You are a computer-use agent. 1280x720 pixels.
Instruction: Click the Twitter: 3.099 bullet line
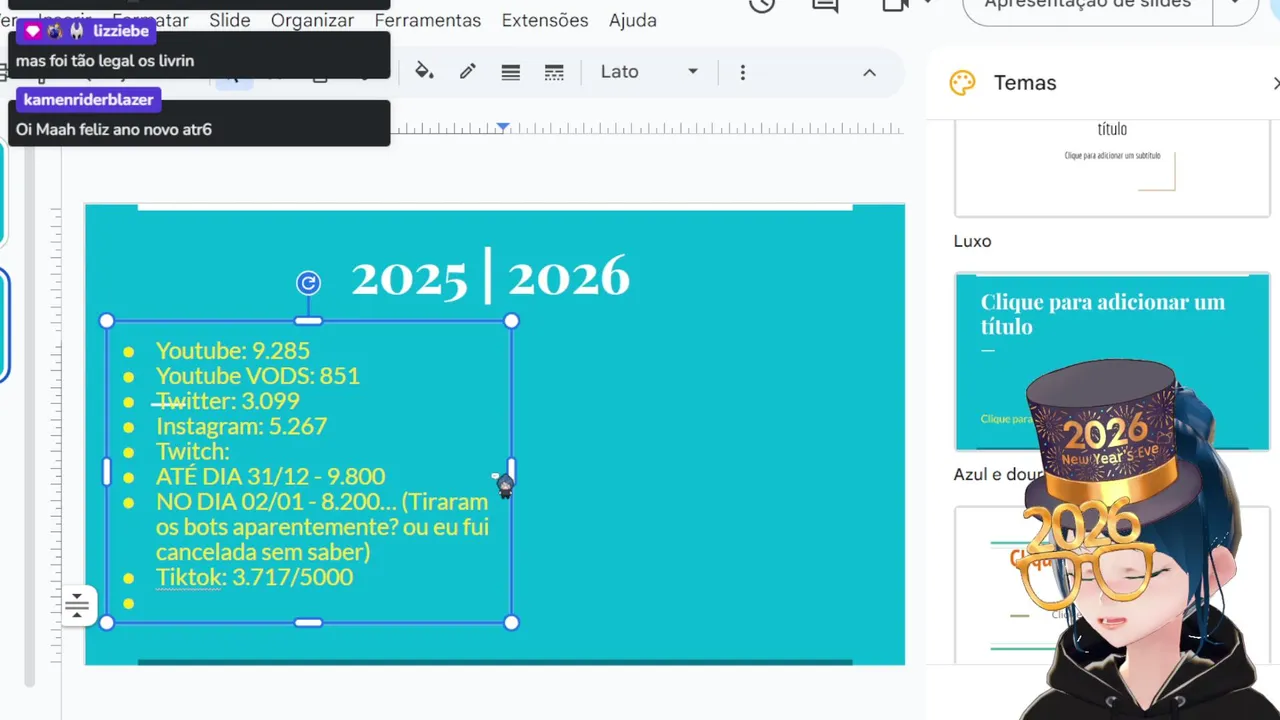click(227, 401)
